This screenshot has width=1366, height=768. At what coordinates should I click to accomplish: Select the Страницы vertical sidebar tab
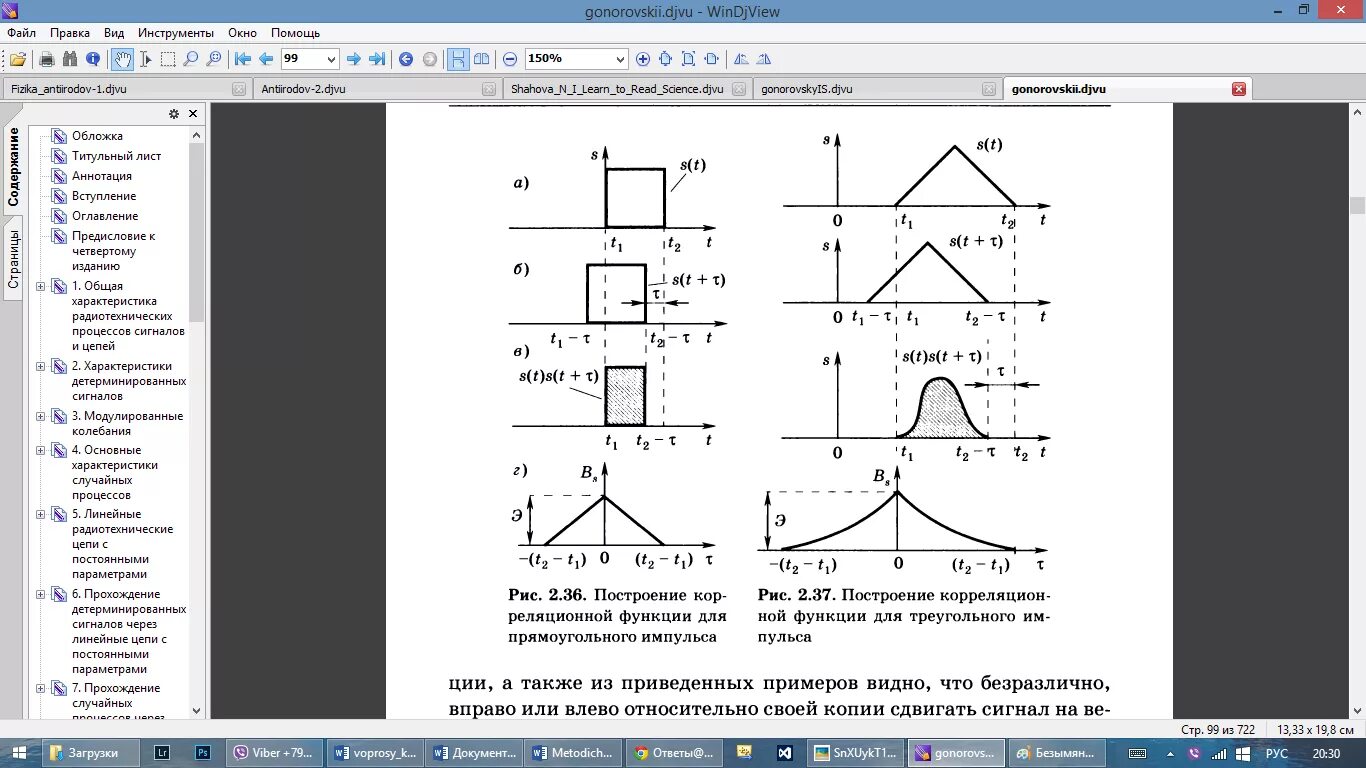(13, 259)
